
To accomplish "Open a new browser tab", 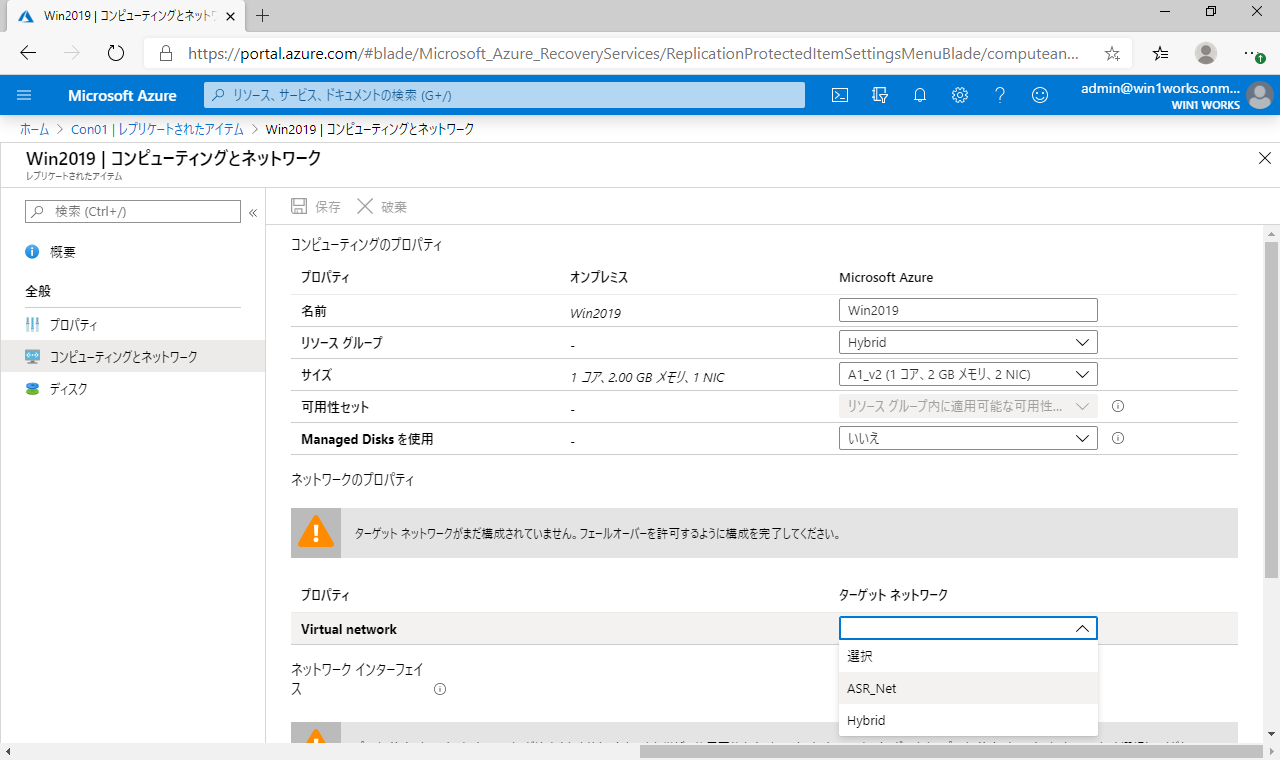I will click(x=263, y=16).
